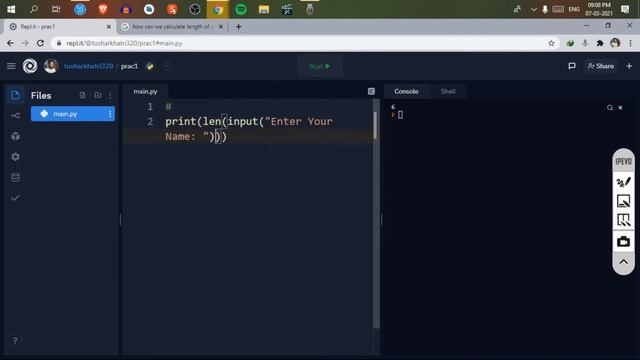Open the help question mark icon
Image resolution: width=640 pixels, height=360 pixels.
[x=15, y=340]
